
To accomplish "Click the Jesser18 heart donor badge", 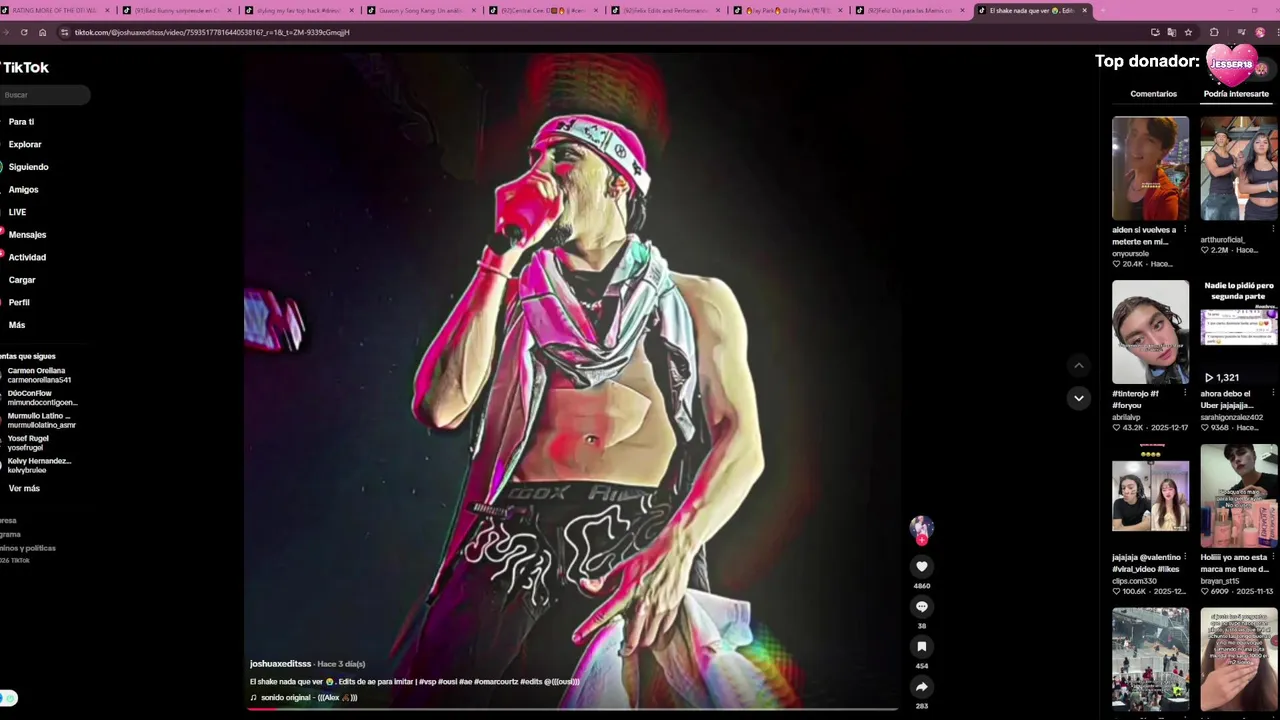I will pyautogui.click(x=1232, y=64).
